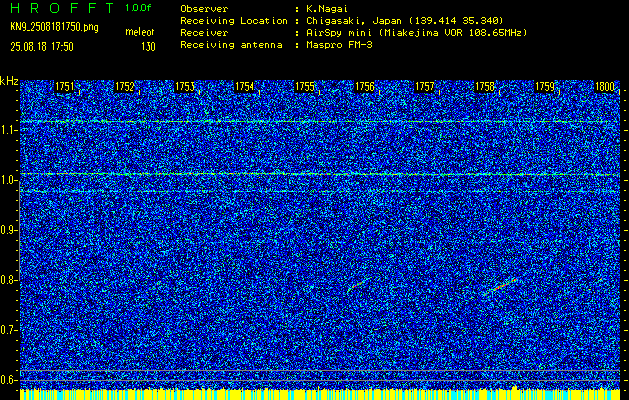Click the 1800 time marker
The image size is (629, 400).
(x=605, y=87)
